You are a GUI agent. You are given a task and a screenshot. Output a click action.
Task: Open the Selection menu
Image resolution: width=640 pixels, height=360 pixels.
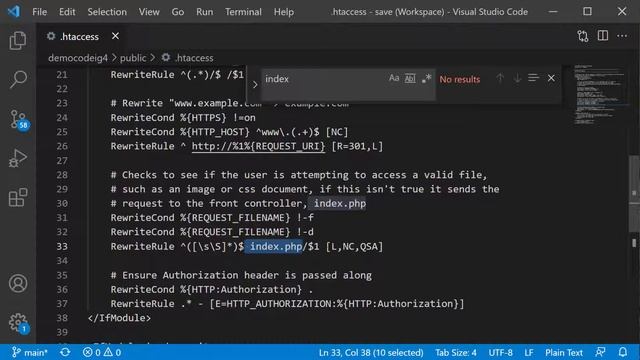(x=107, y=12)
